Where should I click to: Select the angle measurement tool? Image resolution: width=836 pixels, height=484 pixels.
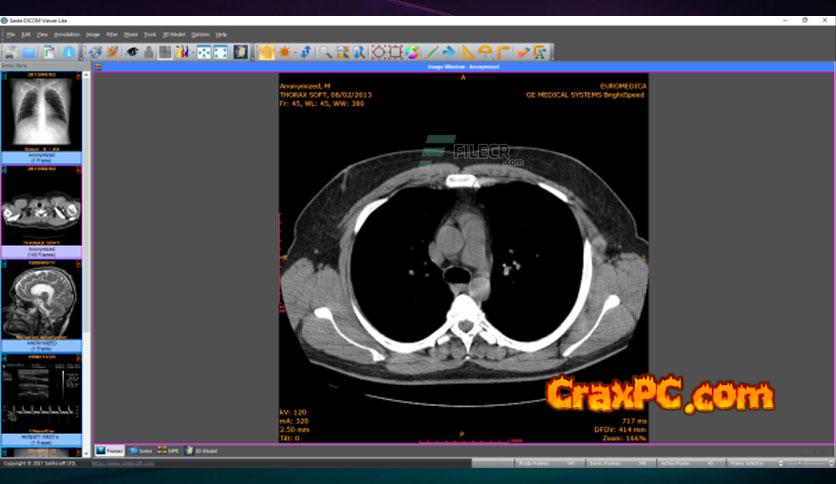click(485, 52)
